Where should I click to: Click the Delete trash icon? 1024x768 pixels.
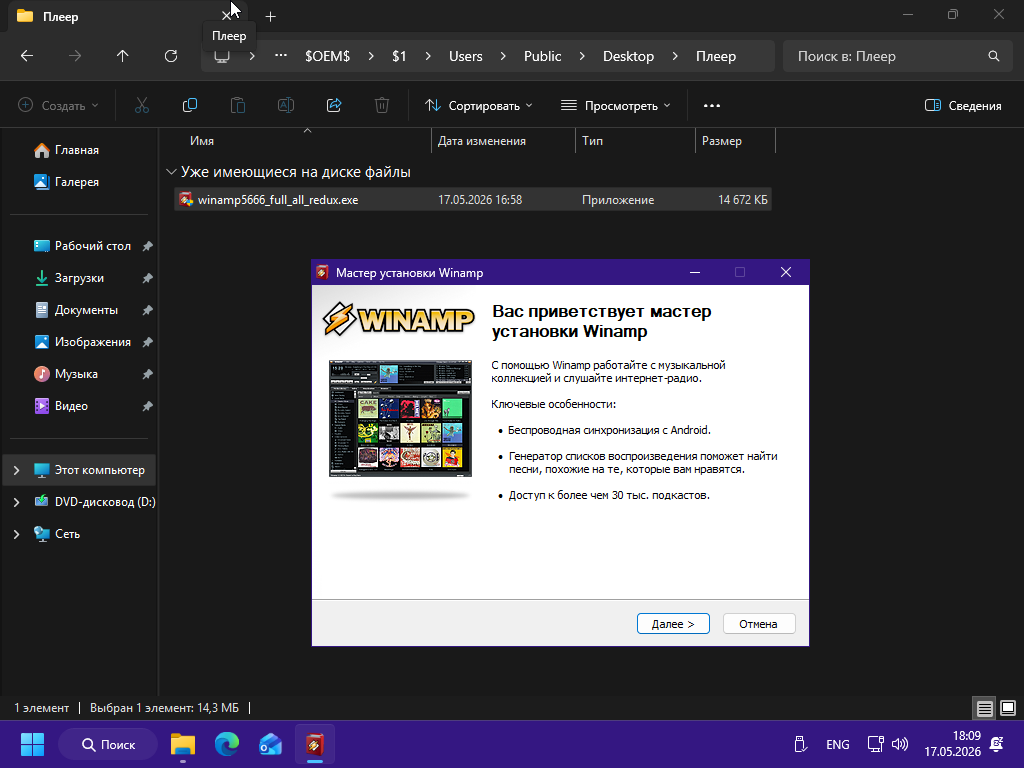pyautogui.click(x=382, y=105)
